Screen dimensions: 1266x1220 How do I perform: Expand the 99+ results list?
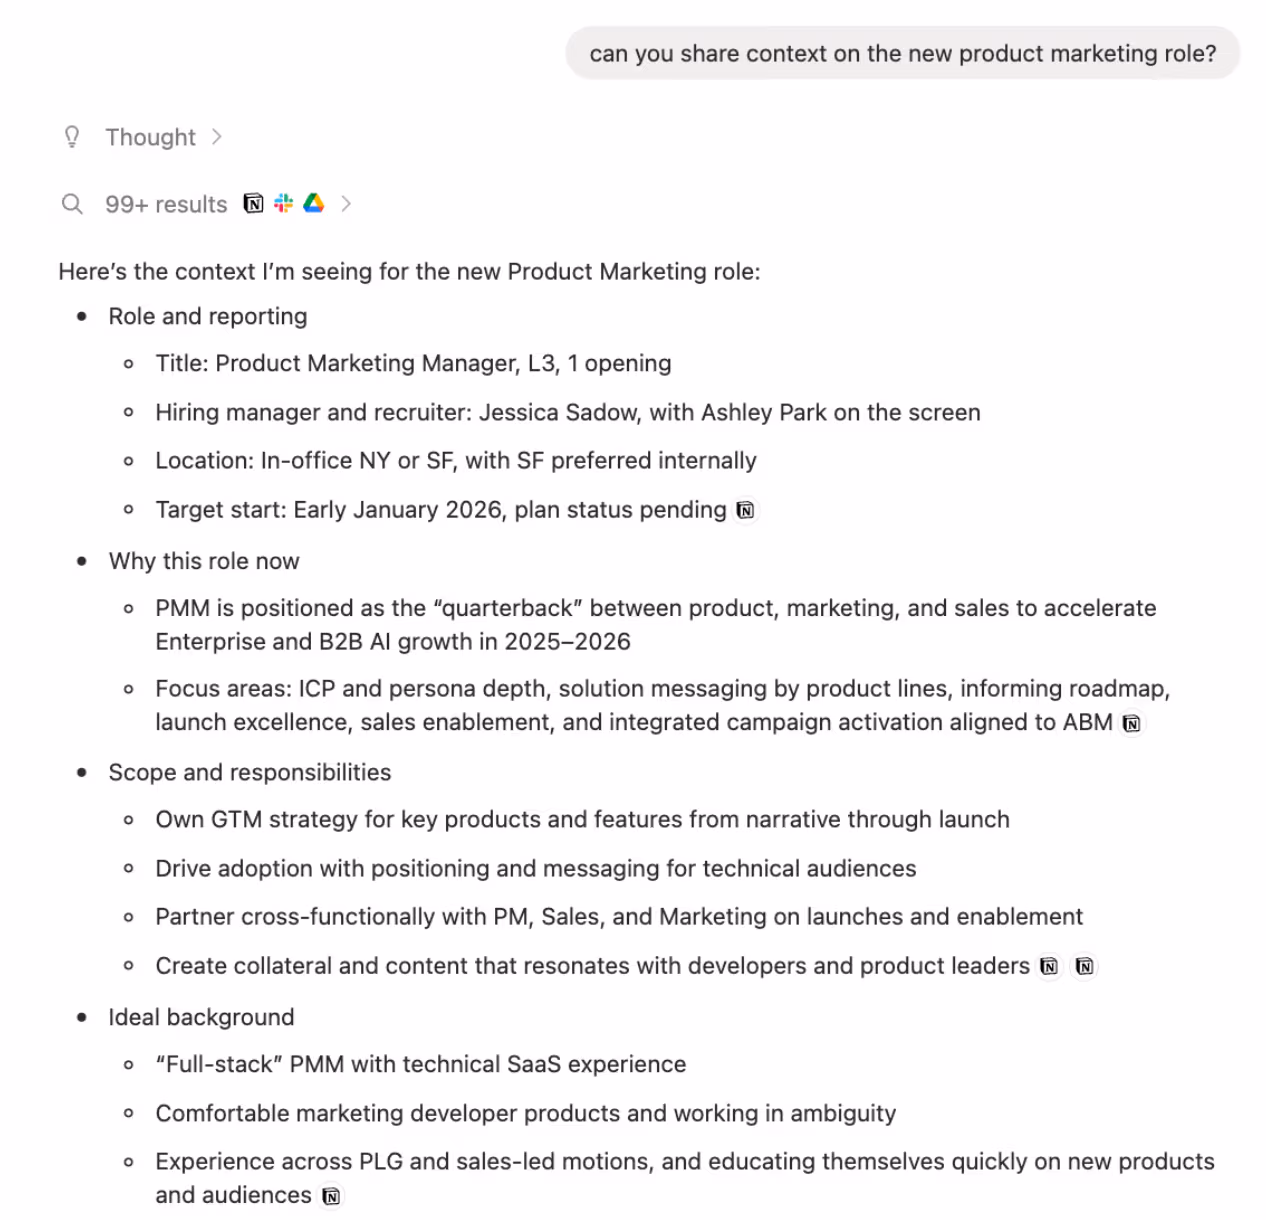(346, 203)
